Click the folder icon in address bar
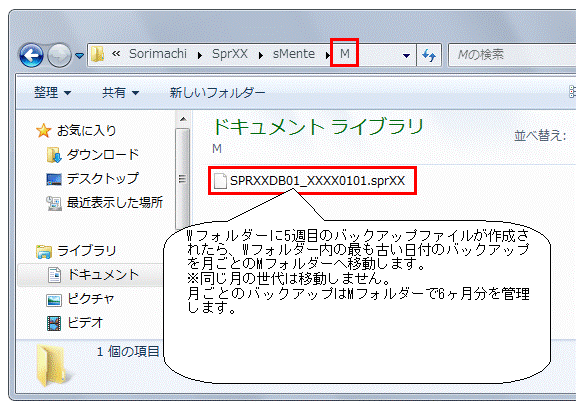This screenshot has height=409, width=576. point(98,54)
